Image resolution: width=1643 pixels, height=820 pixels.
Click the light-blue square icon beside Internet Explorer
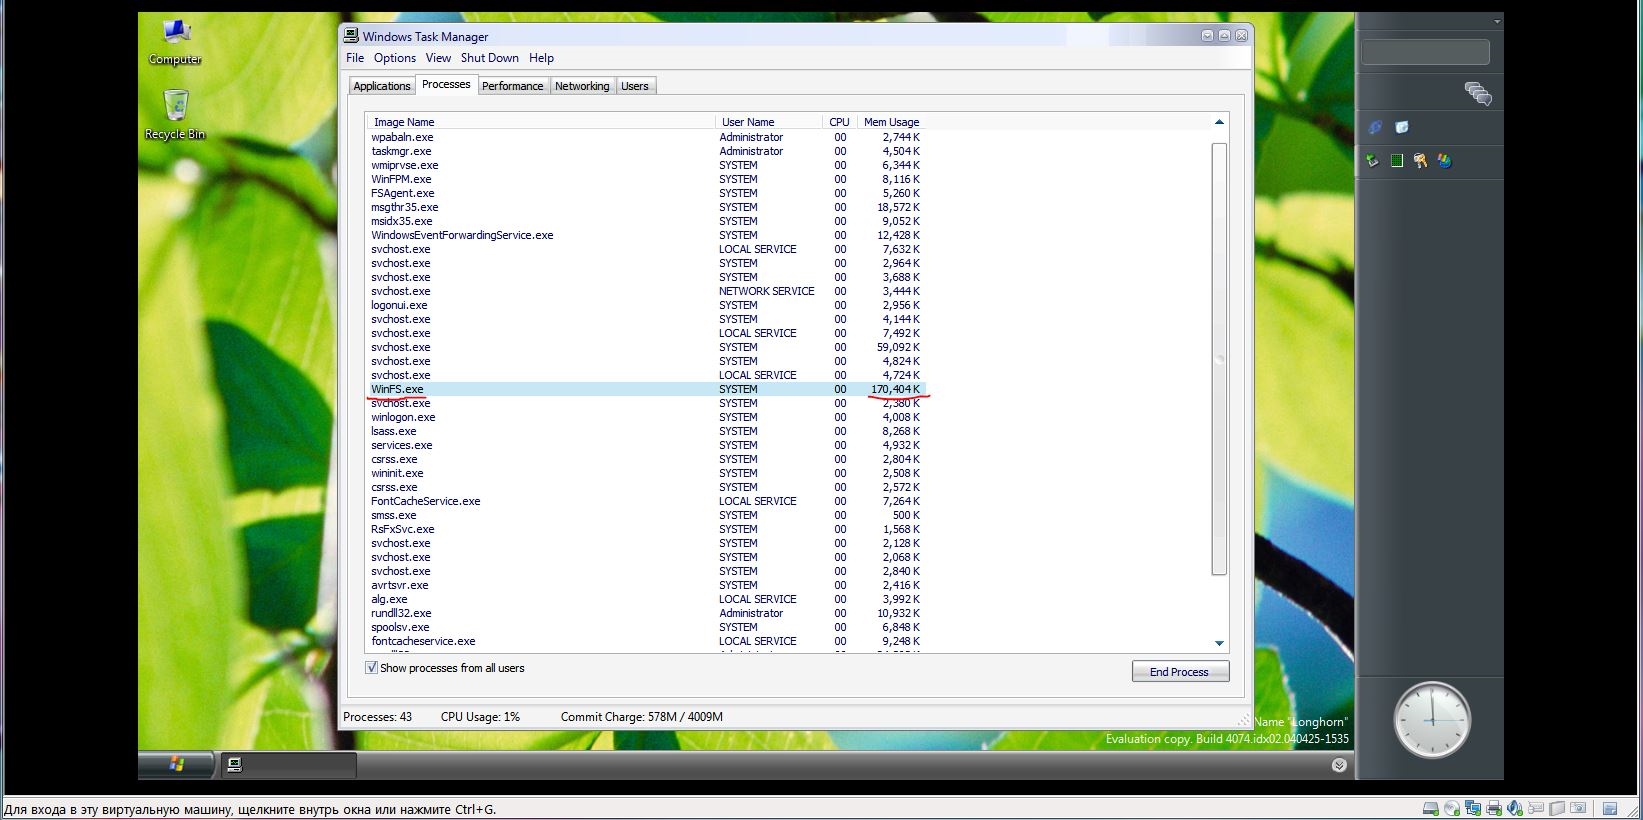coord(1402,127)
